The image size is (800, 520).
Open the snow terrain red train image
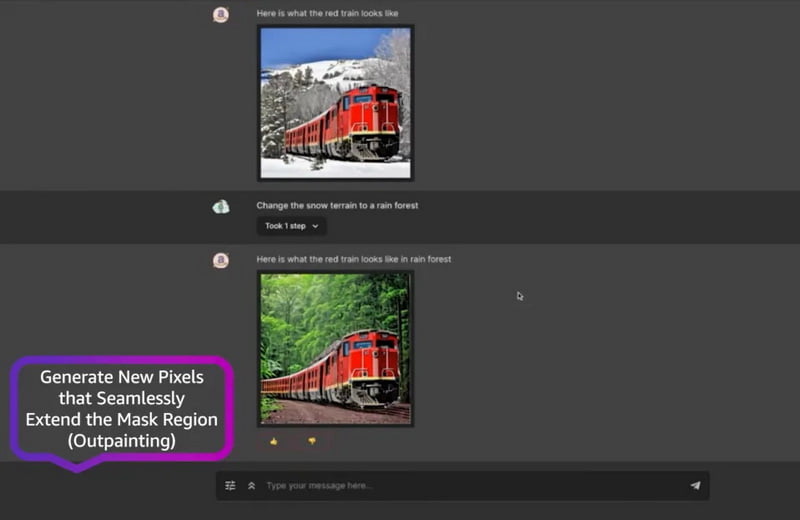click(x=335, y=103)
